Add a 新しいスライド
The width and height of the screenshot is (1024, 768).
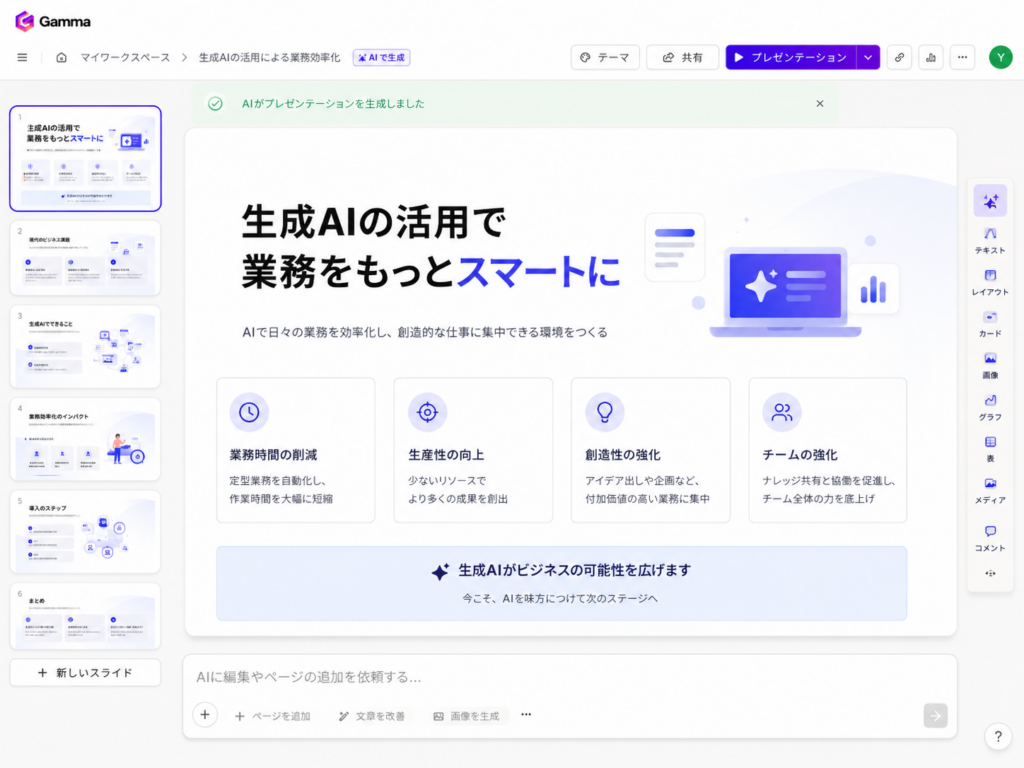click(86, 673)
